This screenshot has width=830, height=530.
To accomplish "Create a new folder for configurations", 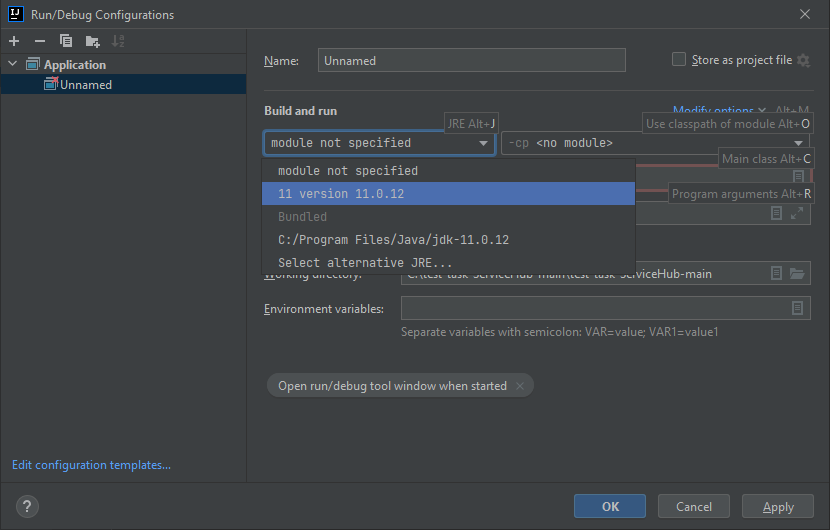I will pos(93,41).
